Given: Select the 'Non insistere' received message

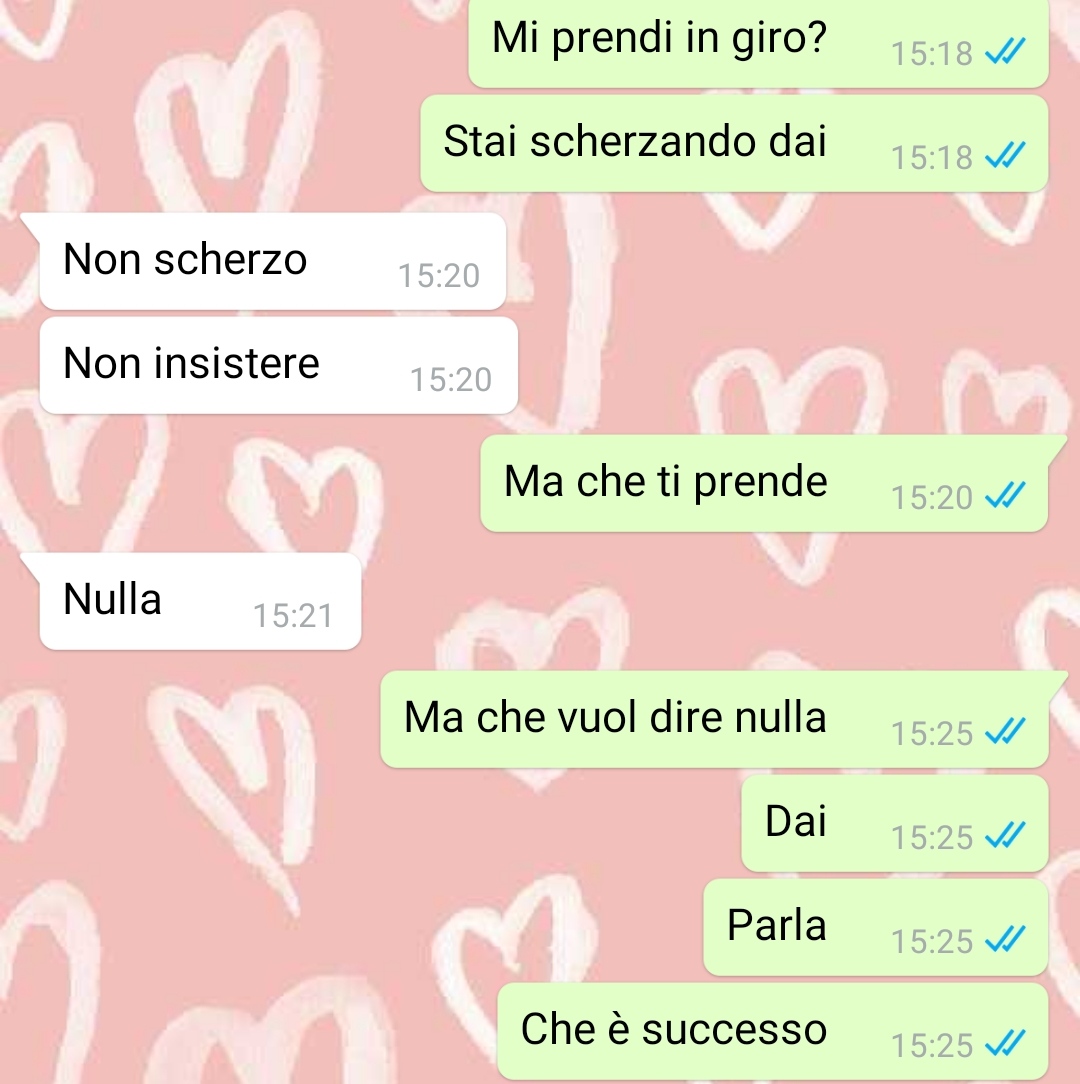Looking at the screenshot, I should (x=279, y=366).
